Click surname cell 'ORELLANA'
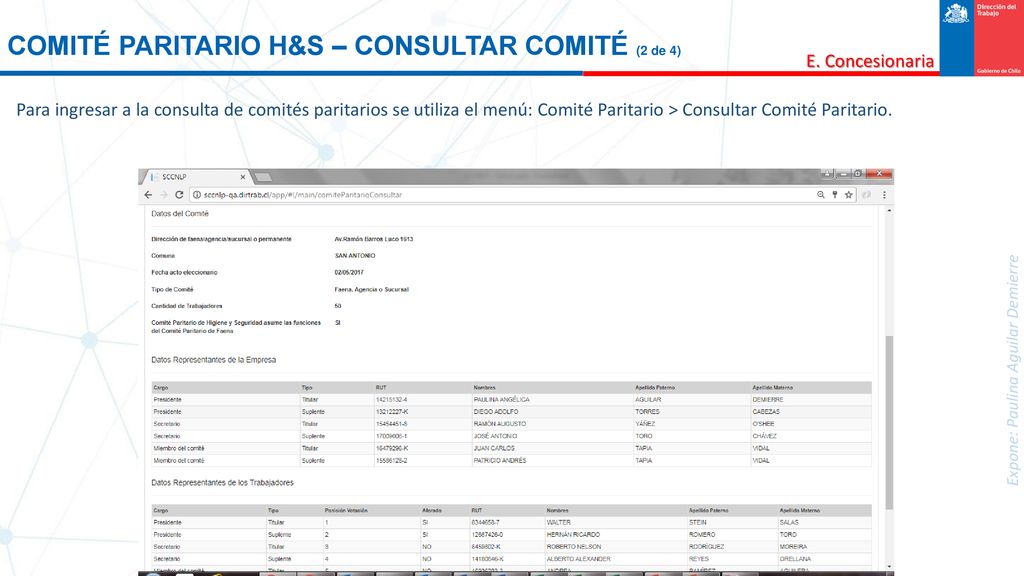Image resolution: width=1024 pixels, height=576 pixels. click(795, 559)
